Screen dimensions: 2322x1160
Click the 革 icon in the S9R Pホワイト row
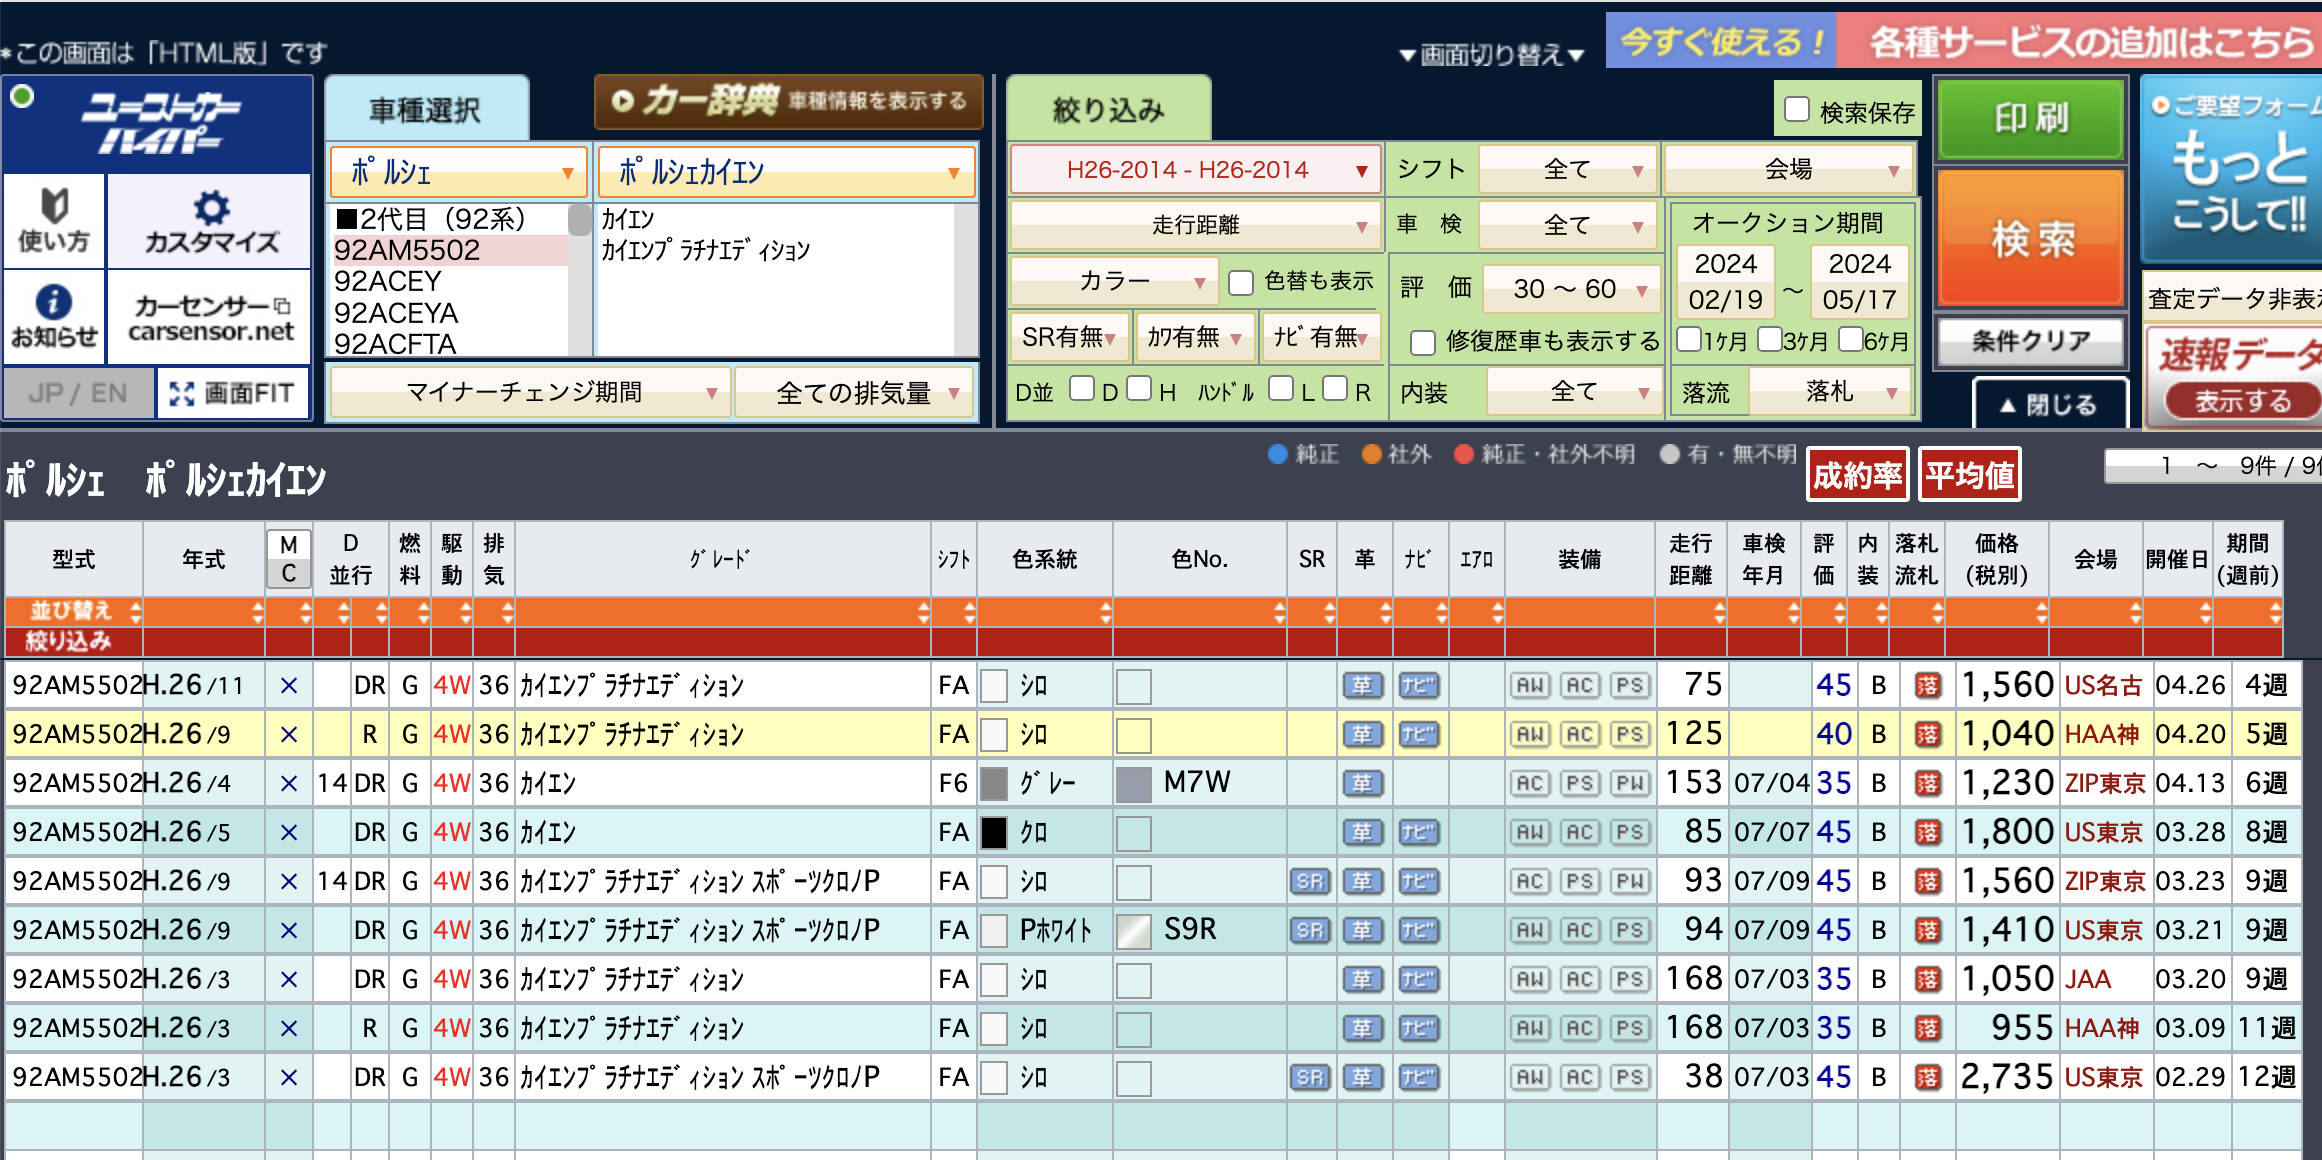(1362, 930)
